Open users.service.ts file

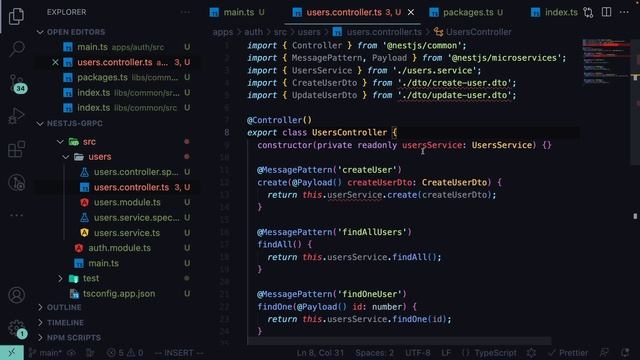pos(127,233)
